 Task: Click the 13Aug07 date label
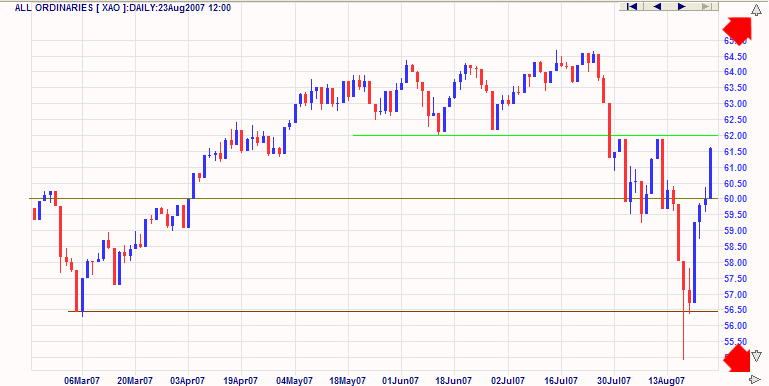coord(667,381)
